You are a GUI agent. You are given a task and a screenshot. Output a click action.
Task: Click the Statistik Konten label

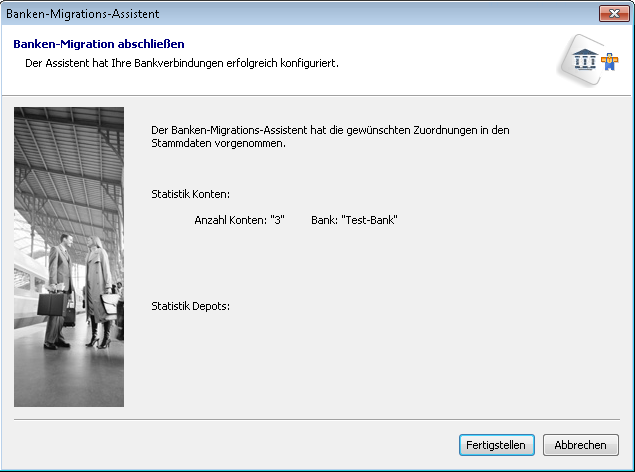(190, 193)
